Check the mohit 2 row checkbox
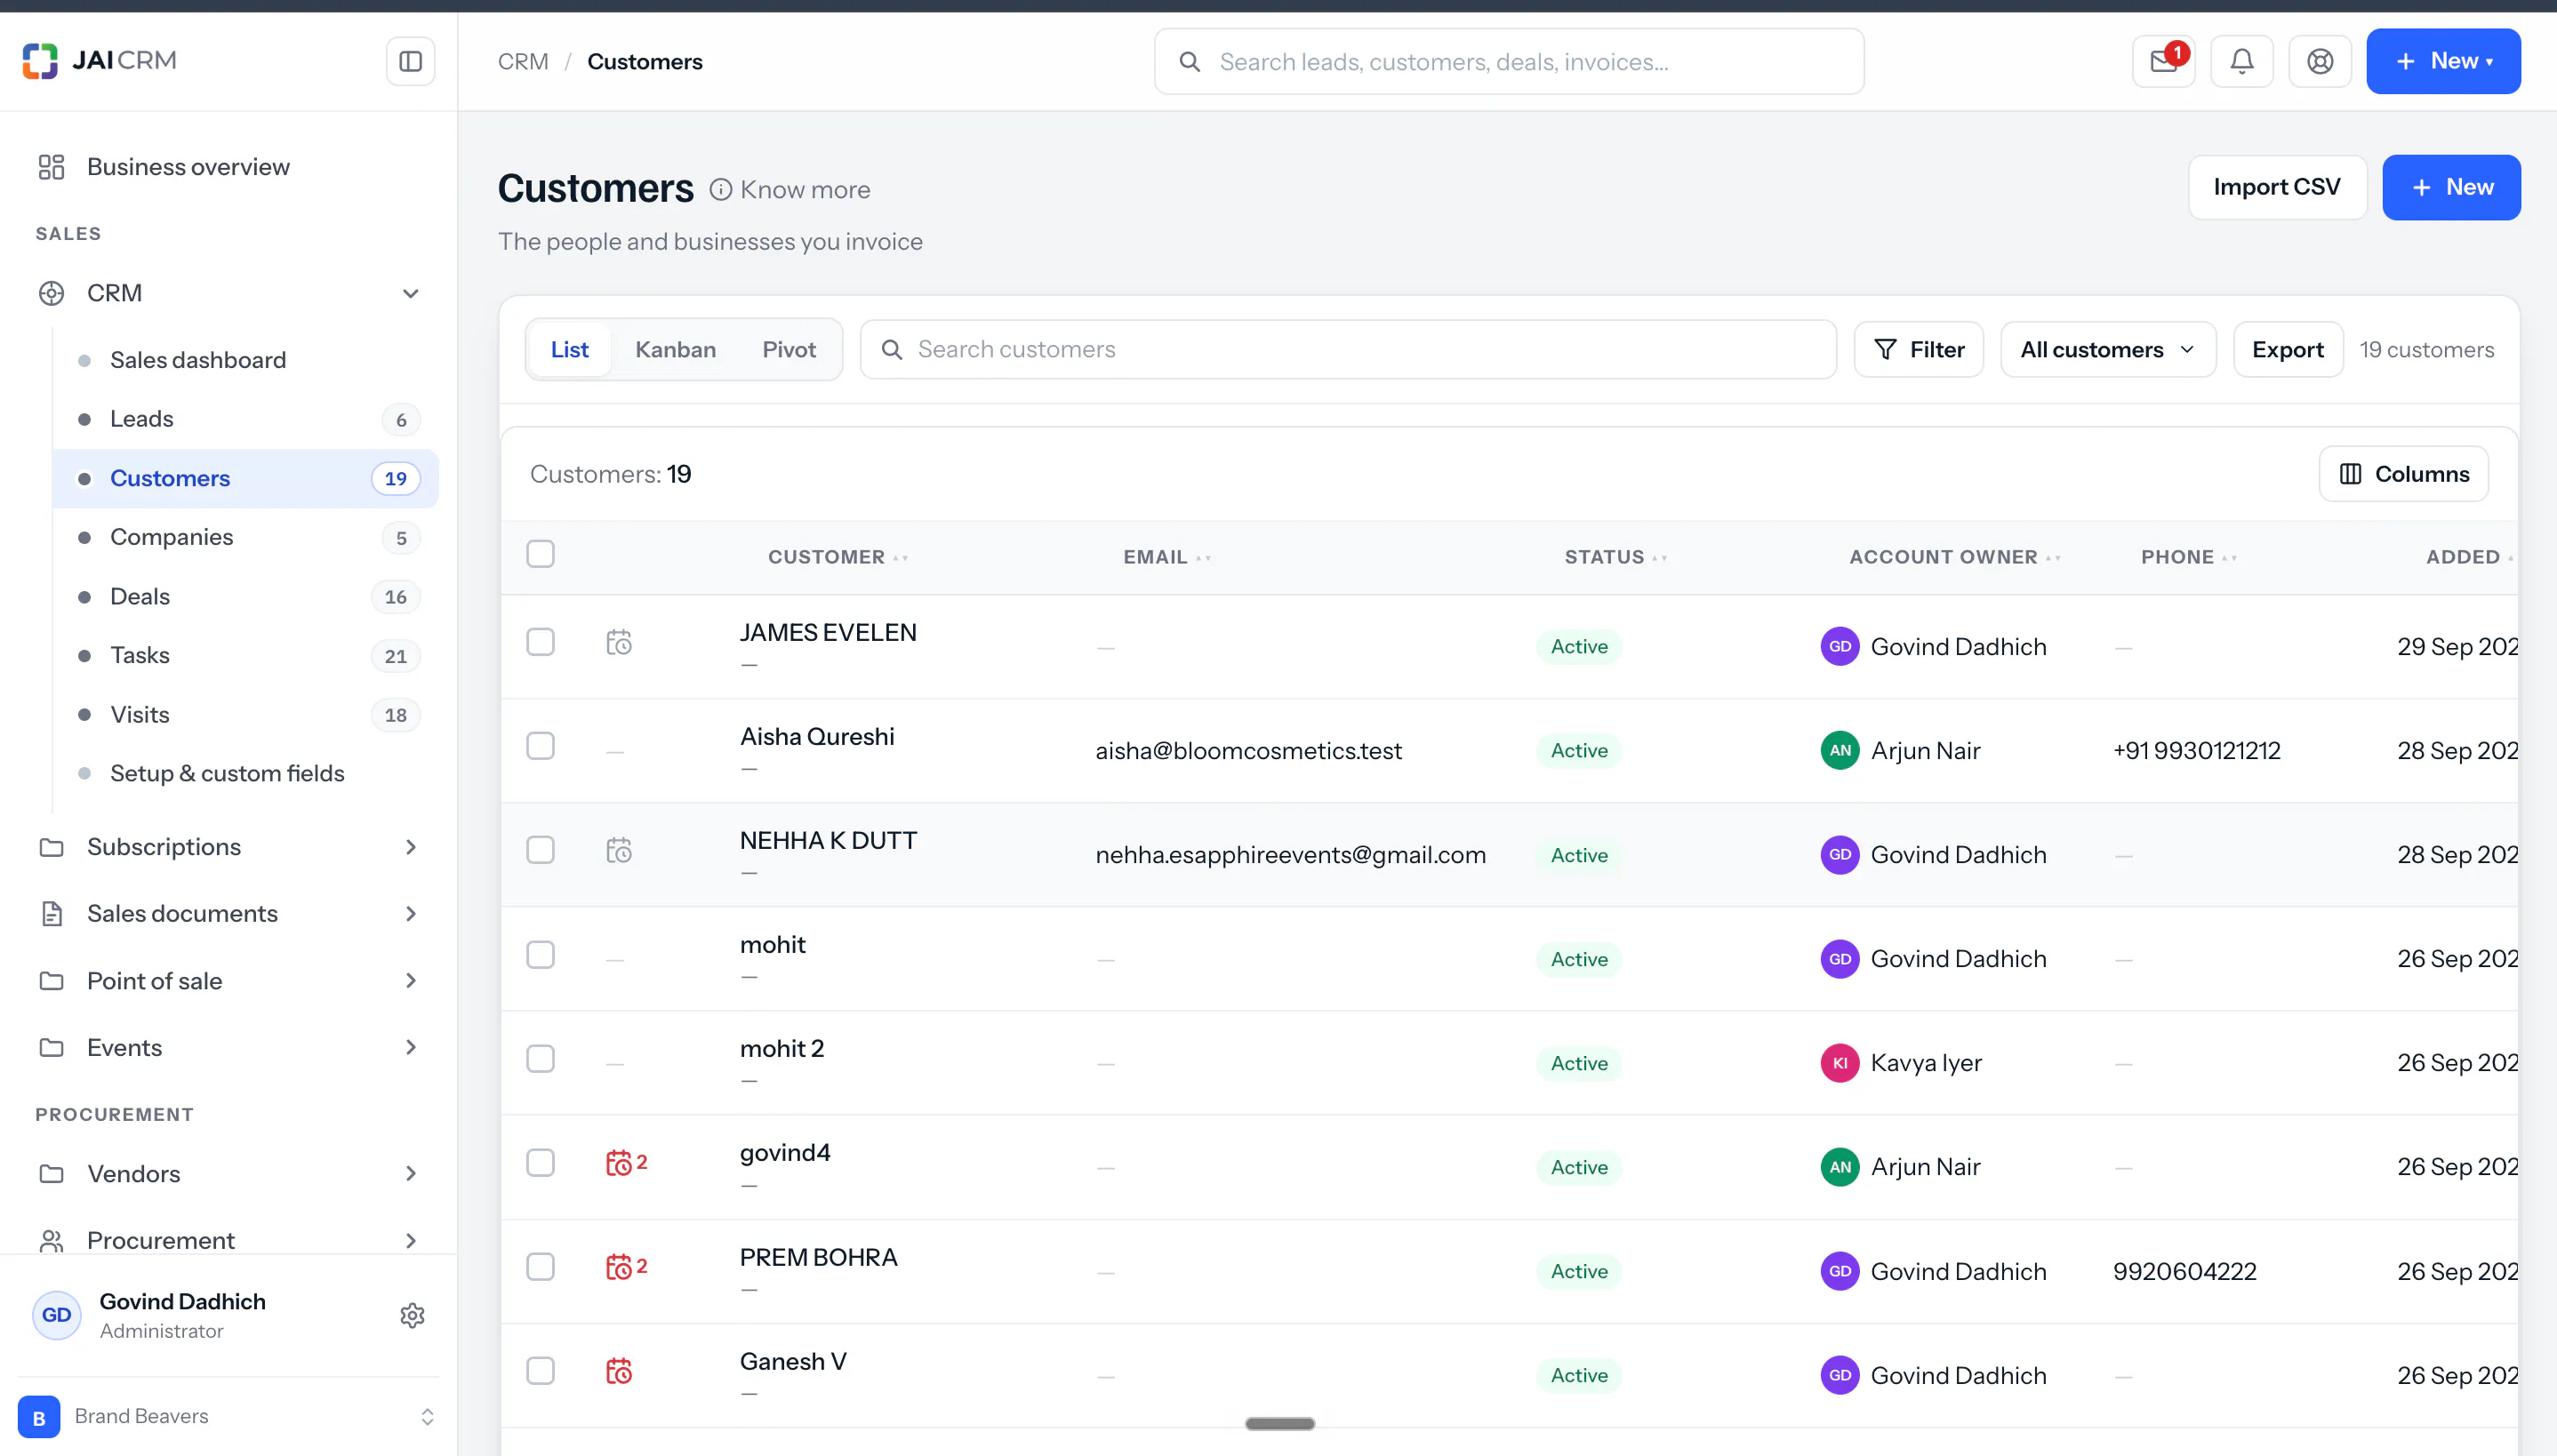2557x1456 pixels. 540,1059
